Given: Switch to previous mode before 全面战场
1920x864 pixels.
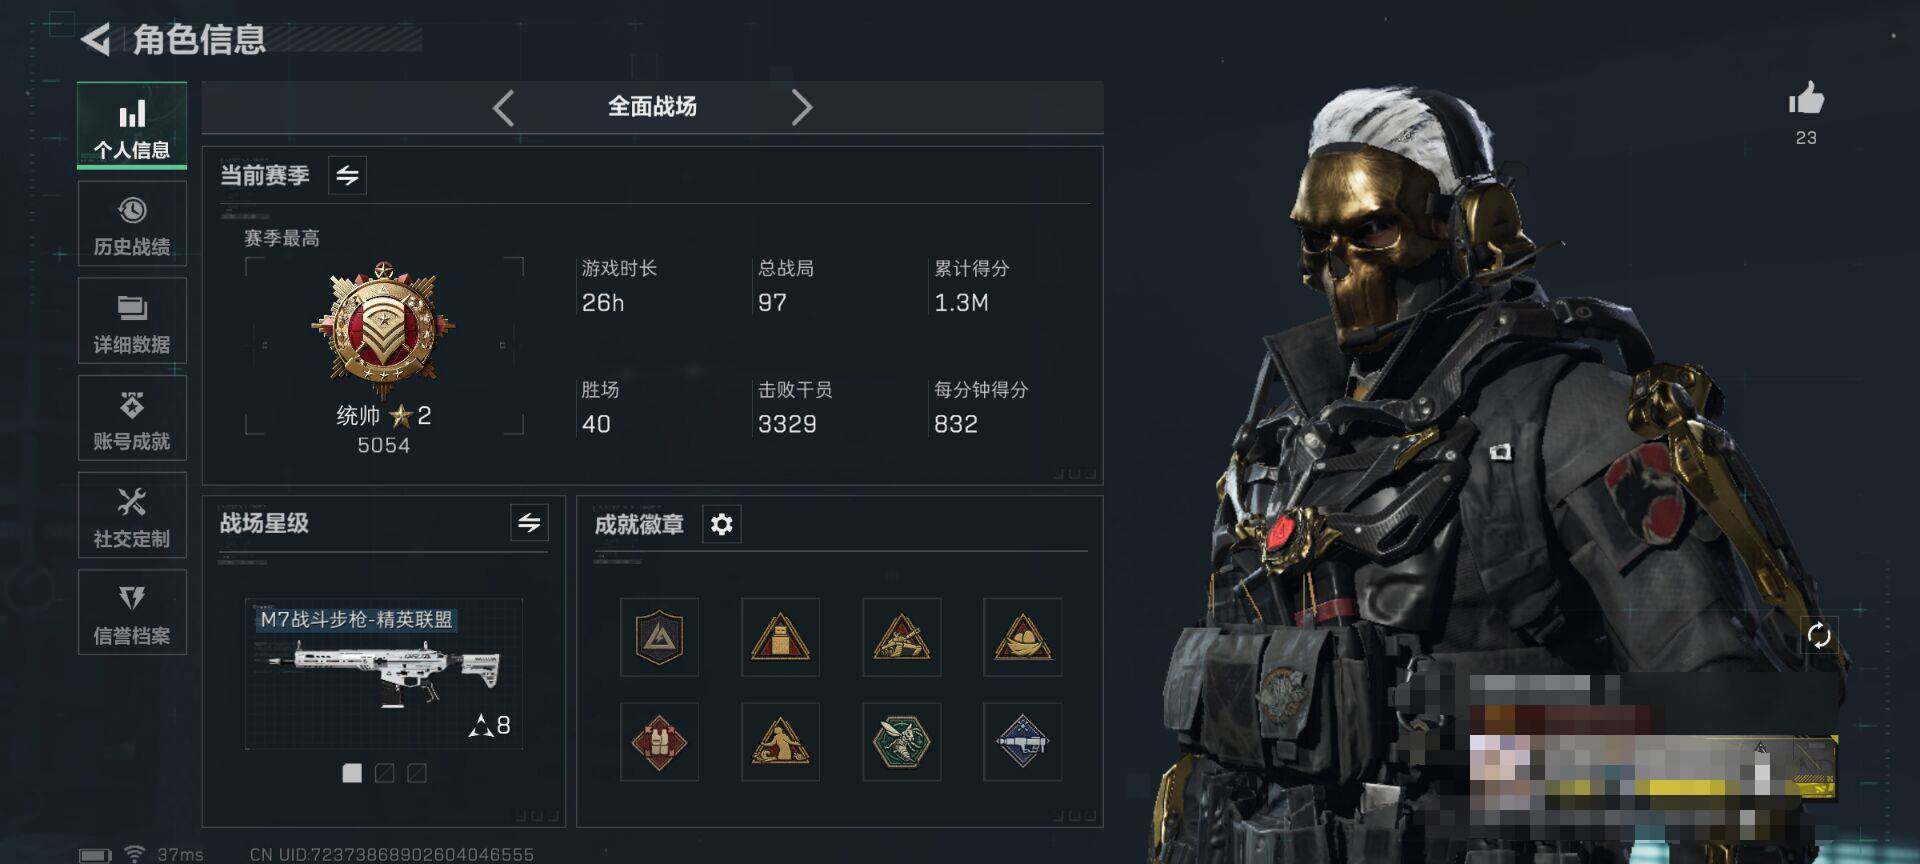Looking at the screenshot, I should point(504,107).
